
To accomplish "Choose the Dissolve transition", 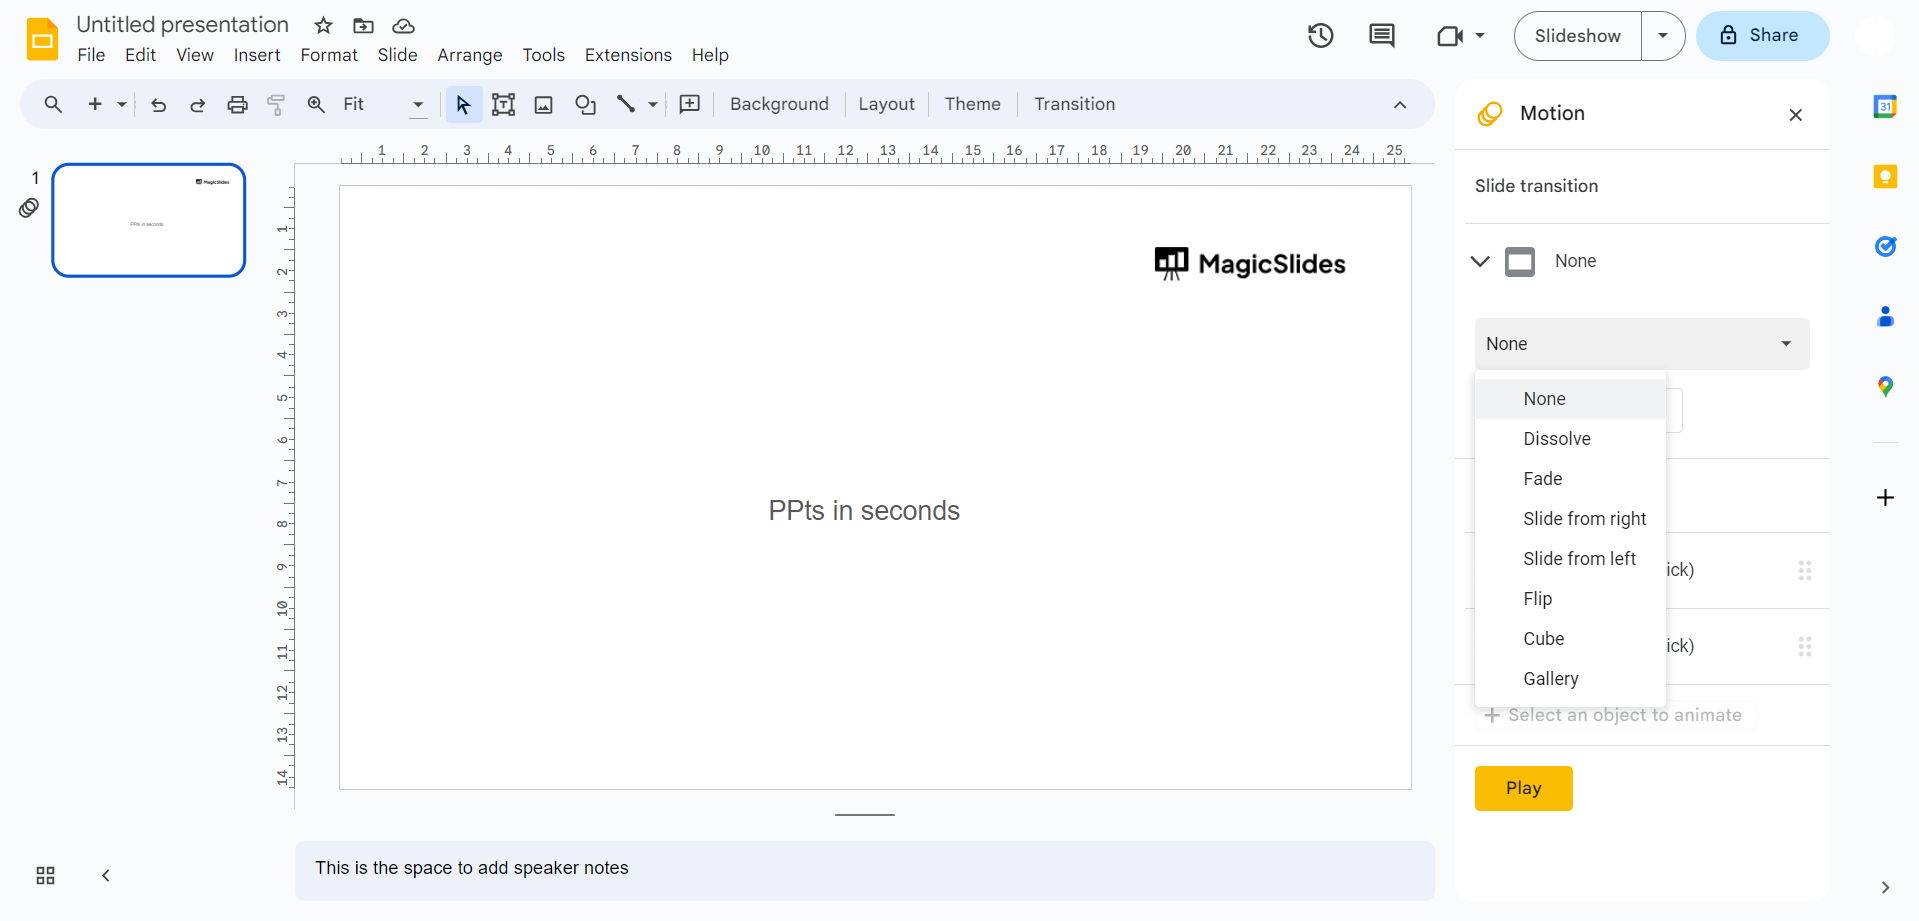I will [1570, 439].
